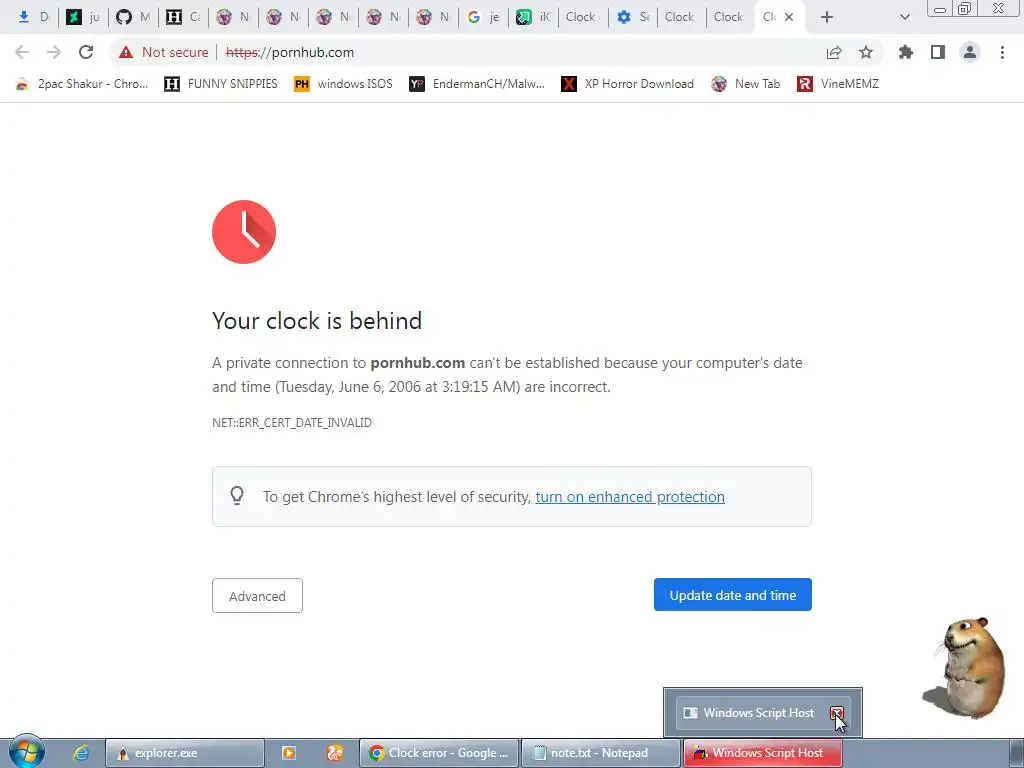This screenshot has height=768, width=1024.
Task: Open New Tab bookmark
Action: 746,84
